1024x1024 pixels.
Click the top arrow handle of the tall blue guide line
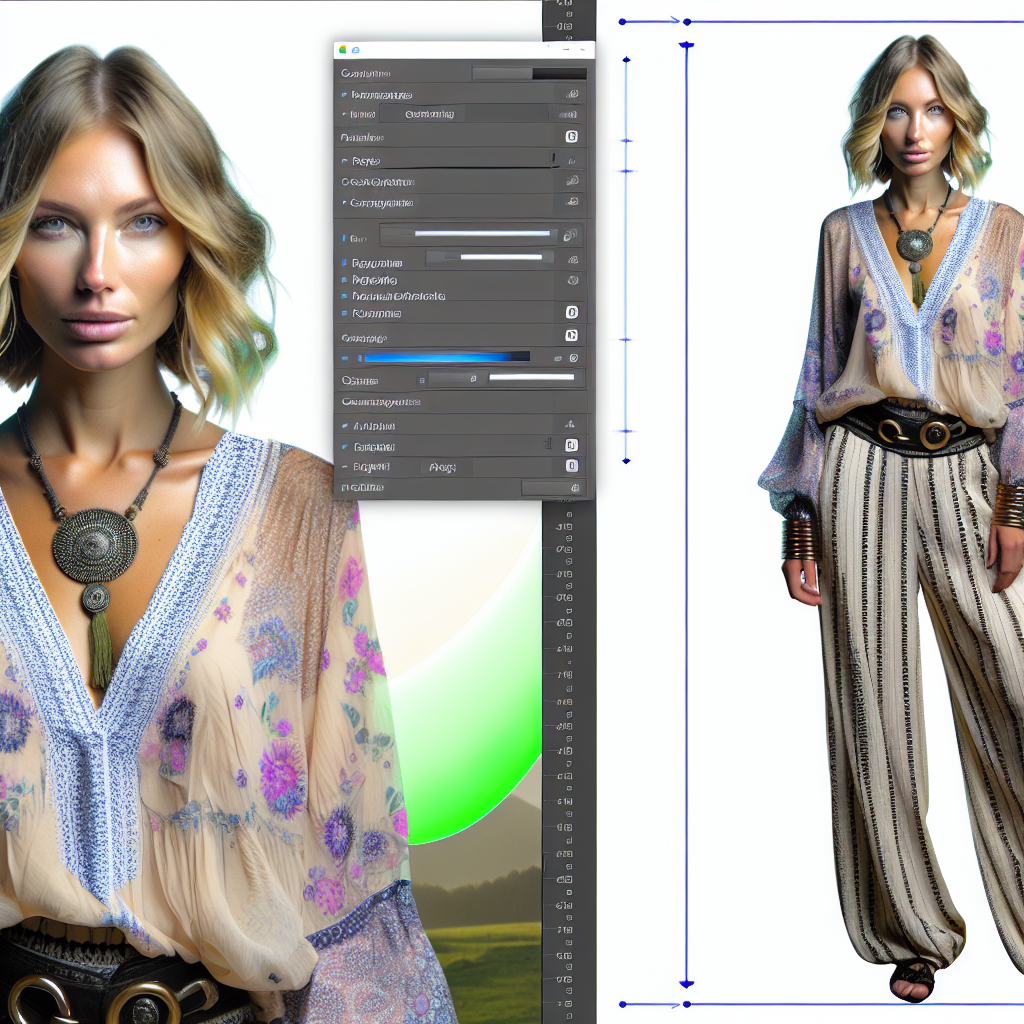(x=686, y=46)
